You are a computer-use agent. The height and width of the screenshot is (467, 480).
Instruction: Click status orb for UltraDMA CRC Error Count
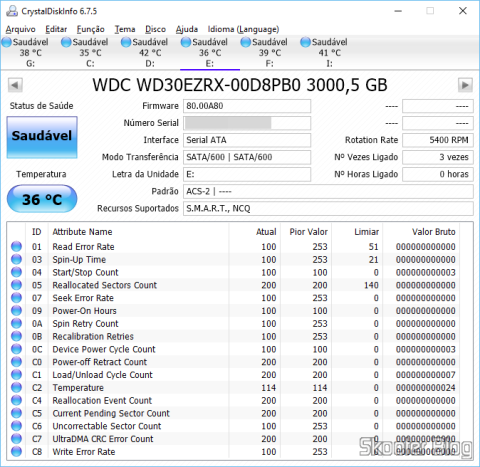pyautogui.click(x=16, y=439)
